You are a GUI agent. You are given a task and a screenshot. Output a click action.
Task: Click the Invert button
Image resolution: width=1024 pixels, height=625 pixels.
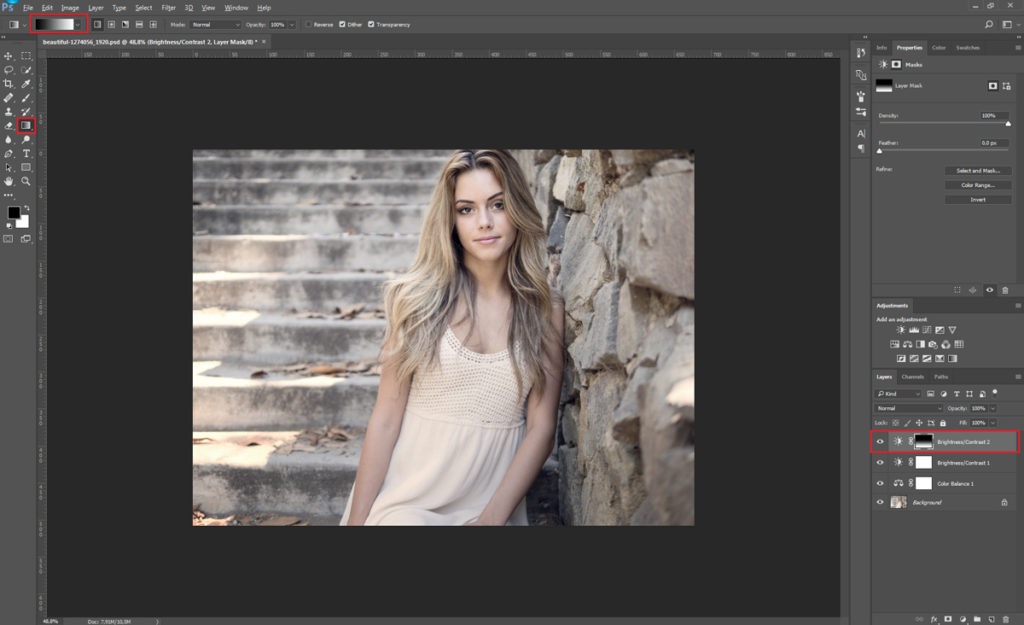977,199
